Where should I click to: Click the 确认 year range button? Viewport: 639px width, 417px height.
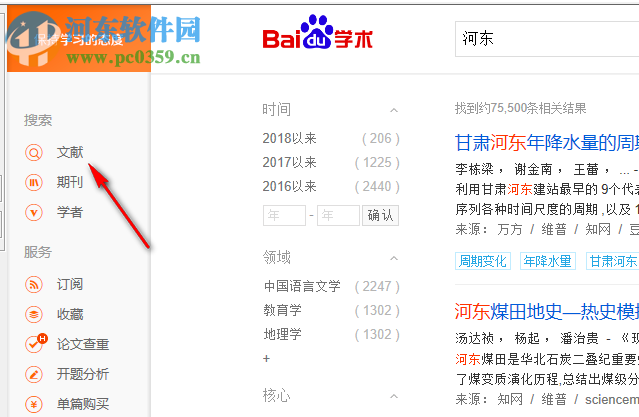380,215
